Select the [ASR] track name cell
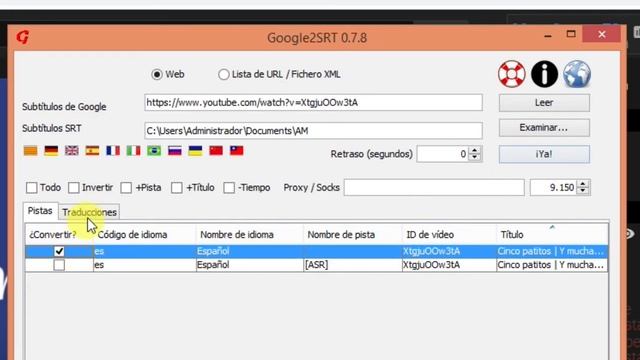This screenshot has width=640, height=360. click(x=353, y=265)
